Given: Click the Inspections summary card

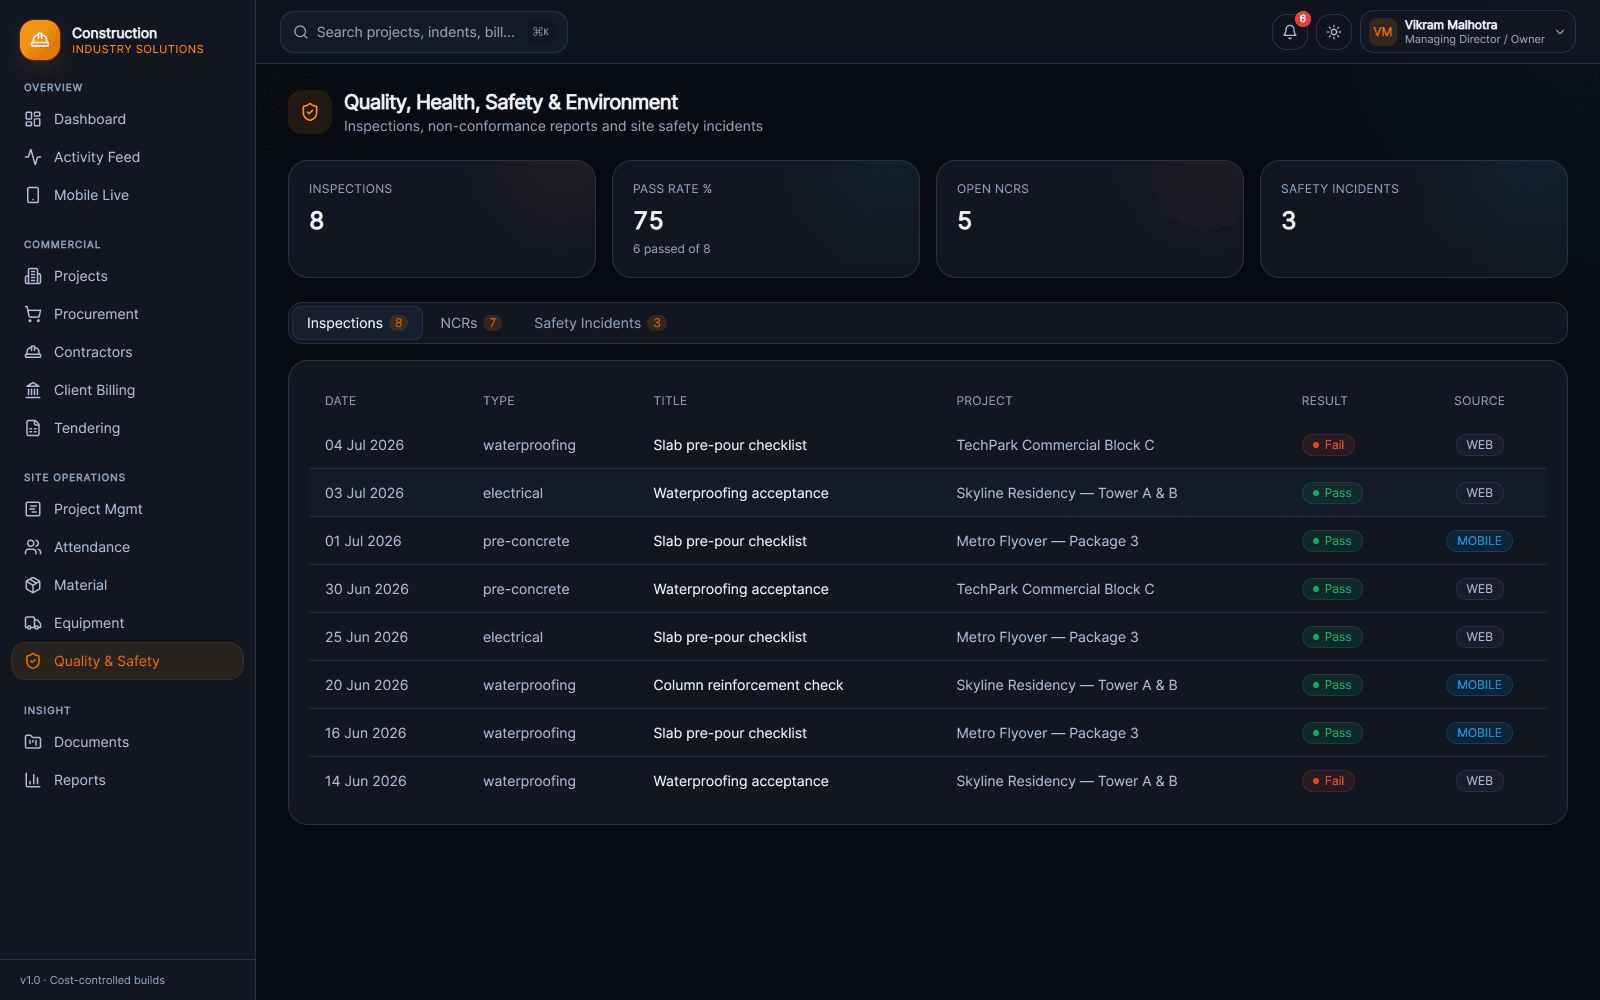Looking at the screenshot, I should [x=442, y=219].
